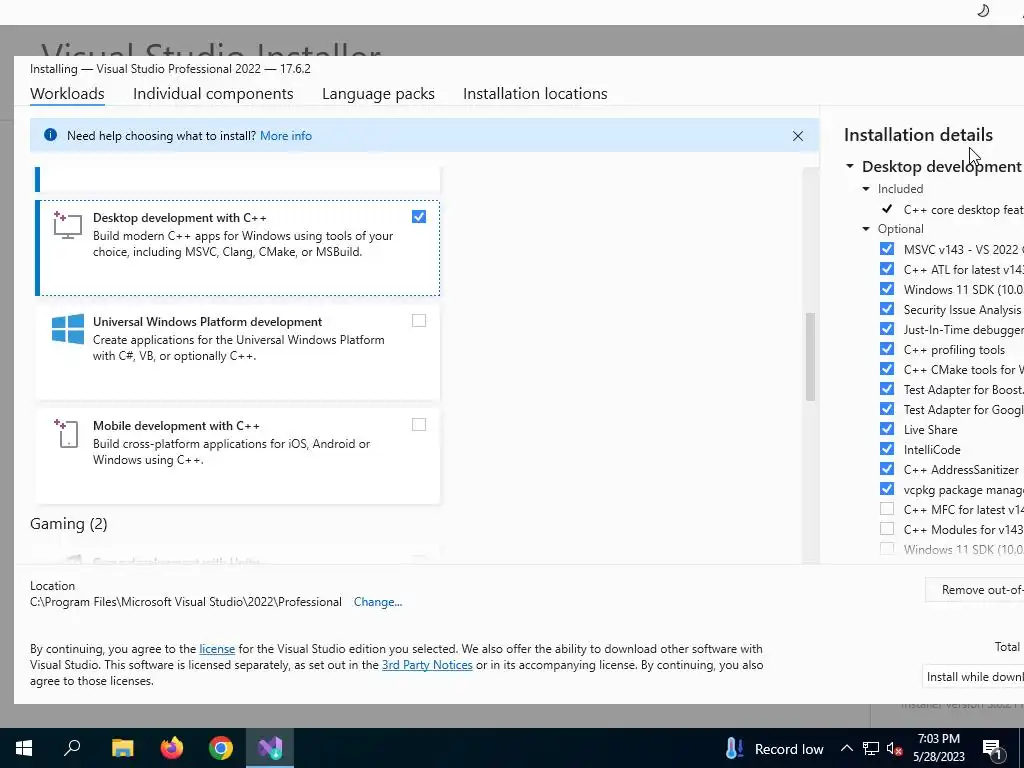Uncheck Security Issue Analysis option
The height and width of the screenshot is (768, 1024).
tap(886, 309)
